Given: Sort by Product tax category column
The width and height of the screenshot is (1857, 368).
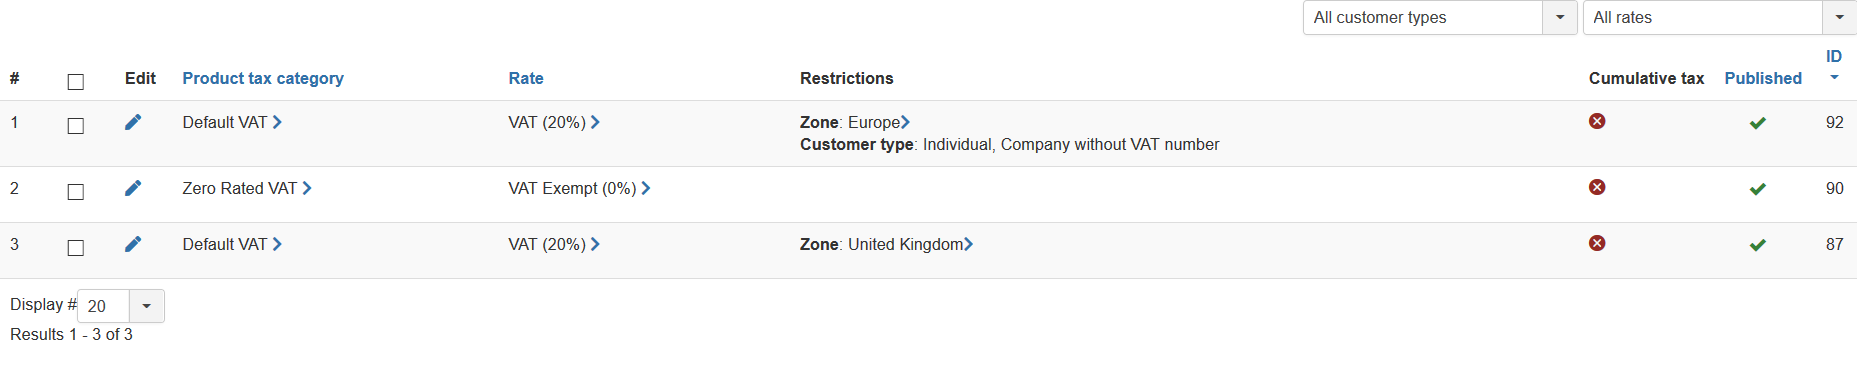Looking at the screenshot, I should pos(263,78).
